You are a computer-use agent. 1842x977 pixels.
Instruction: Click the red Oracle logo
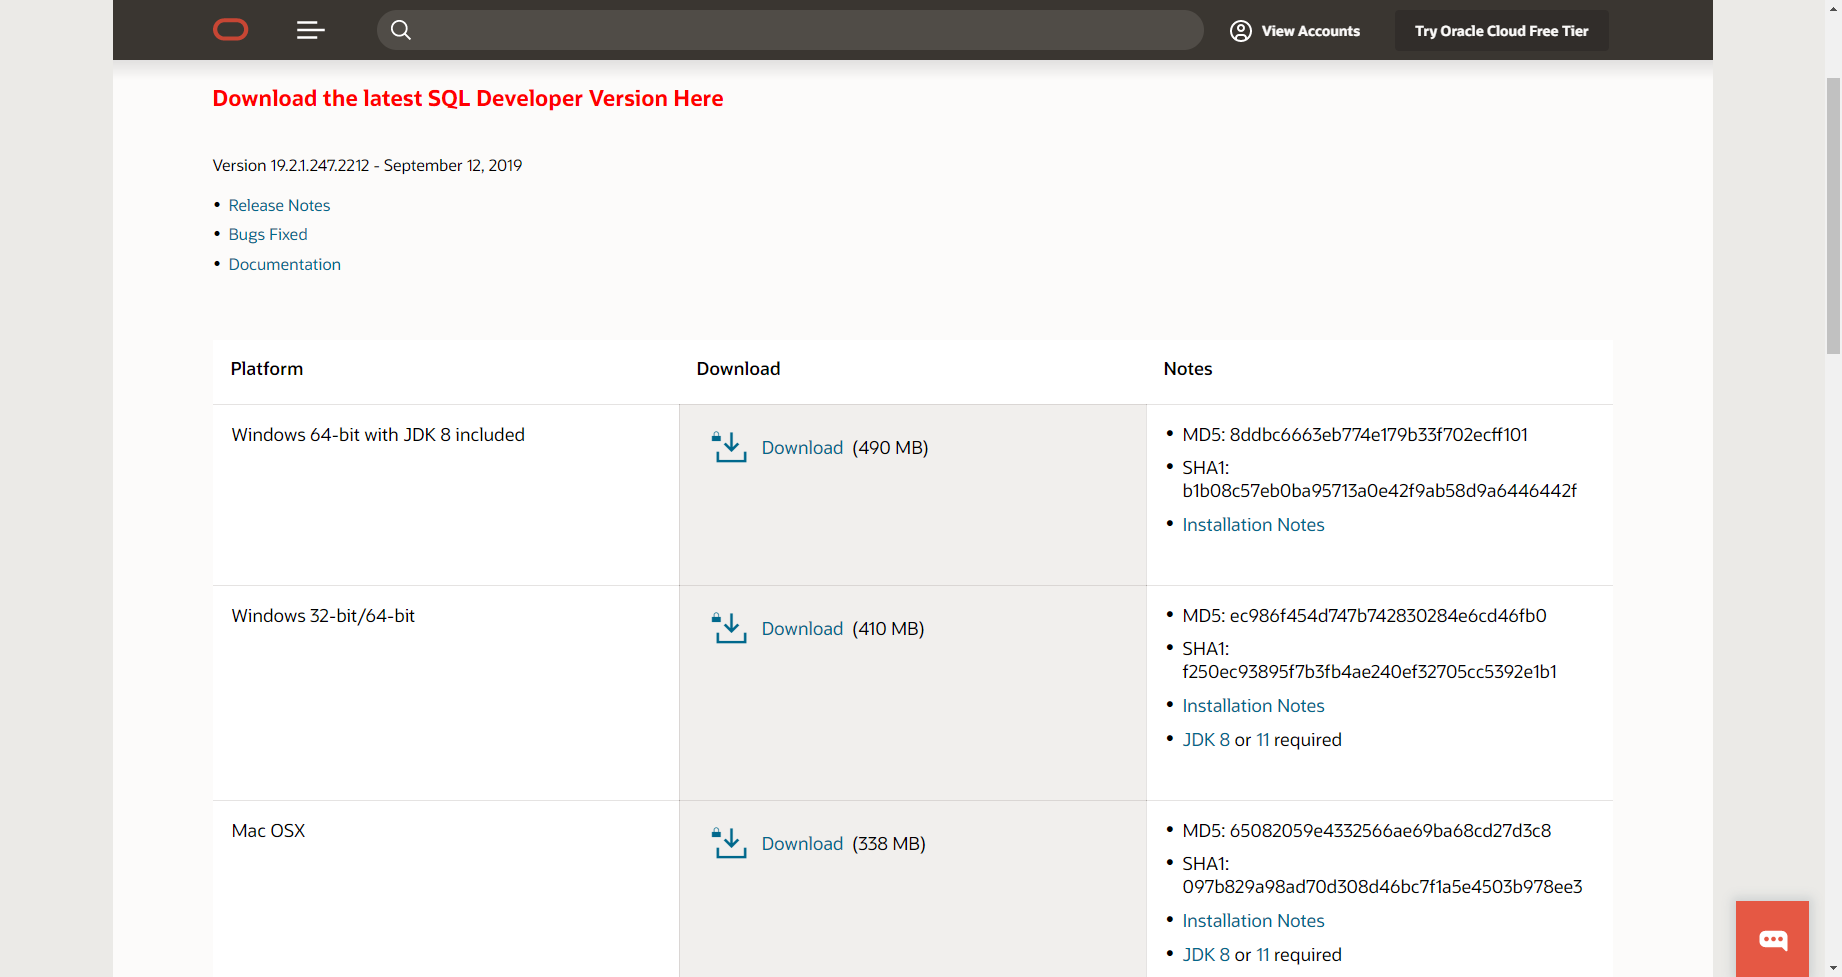[230, 30]
